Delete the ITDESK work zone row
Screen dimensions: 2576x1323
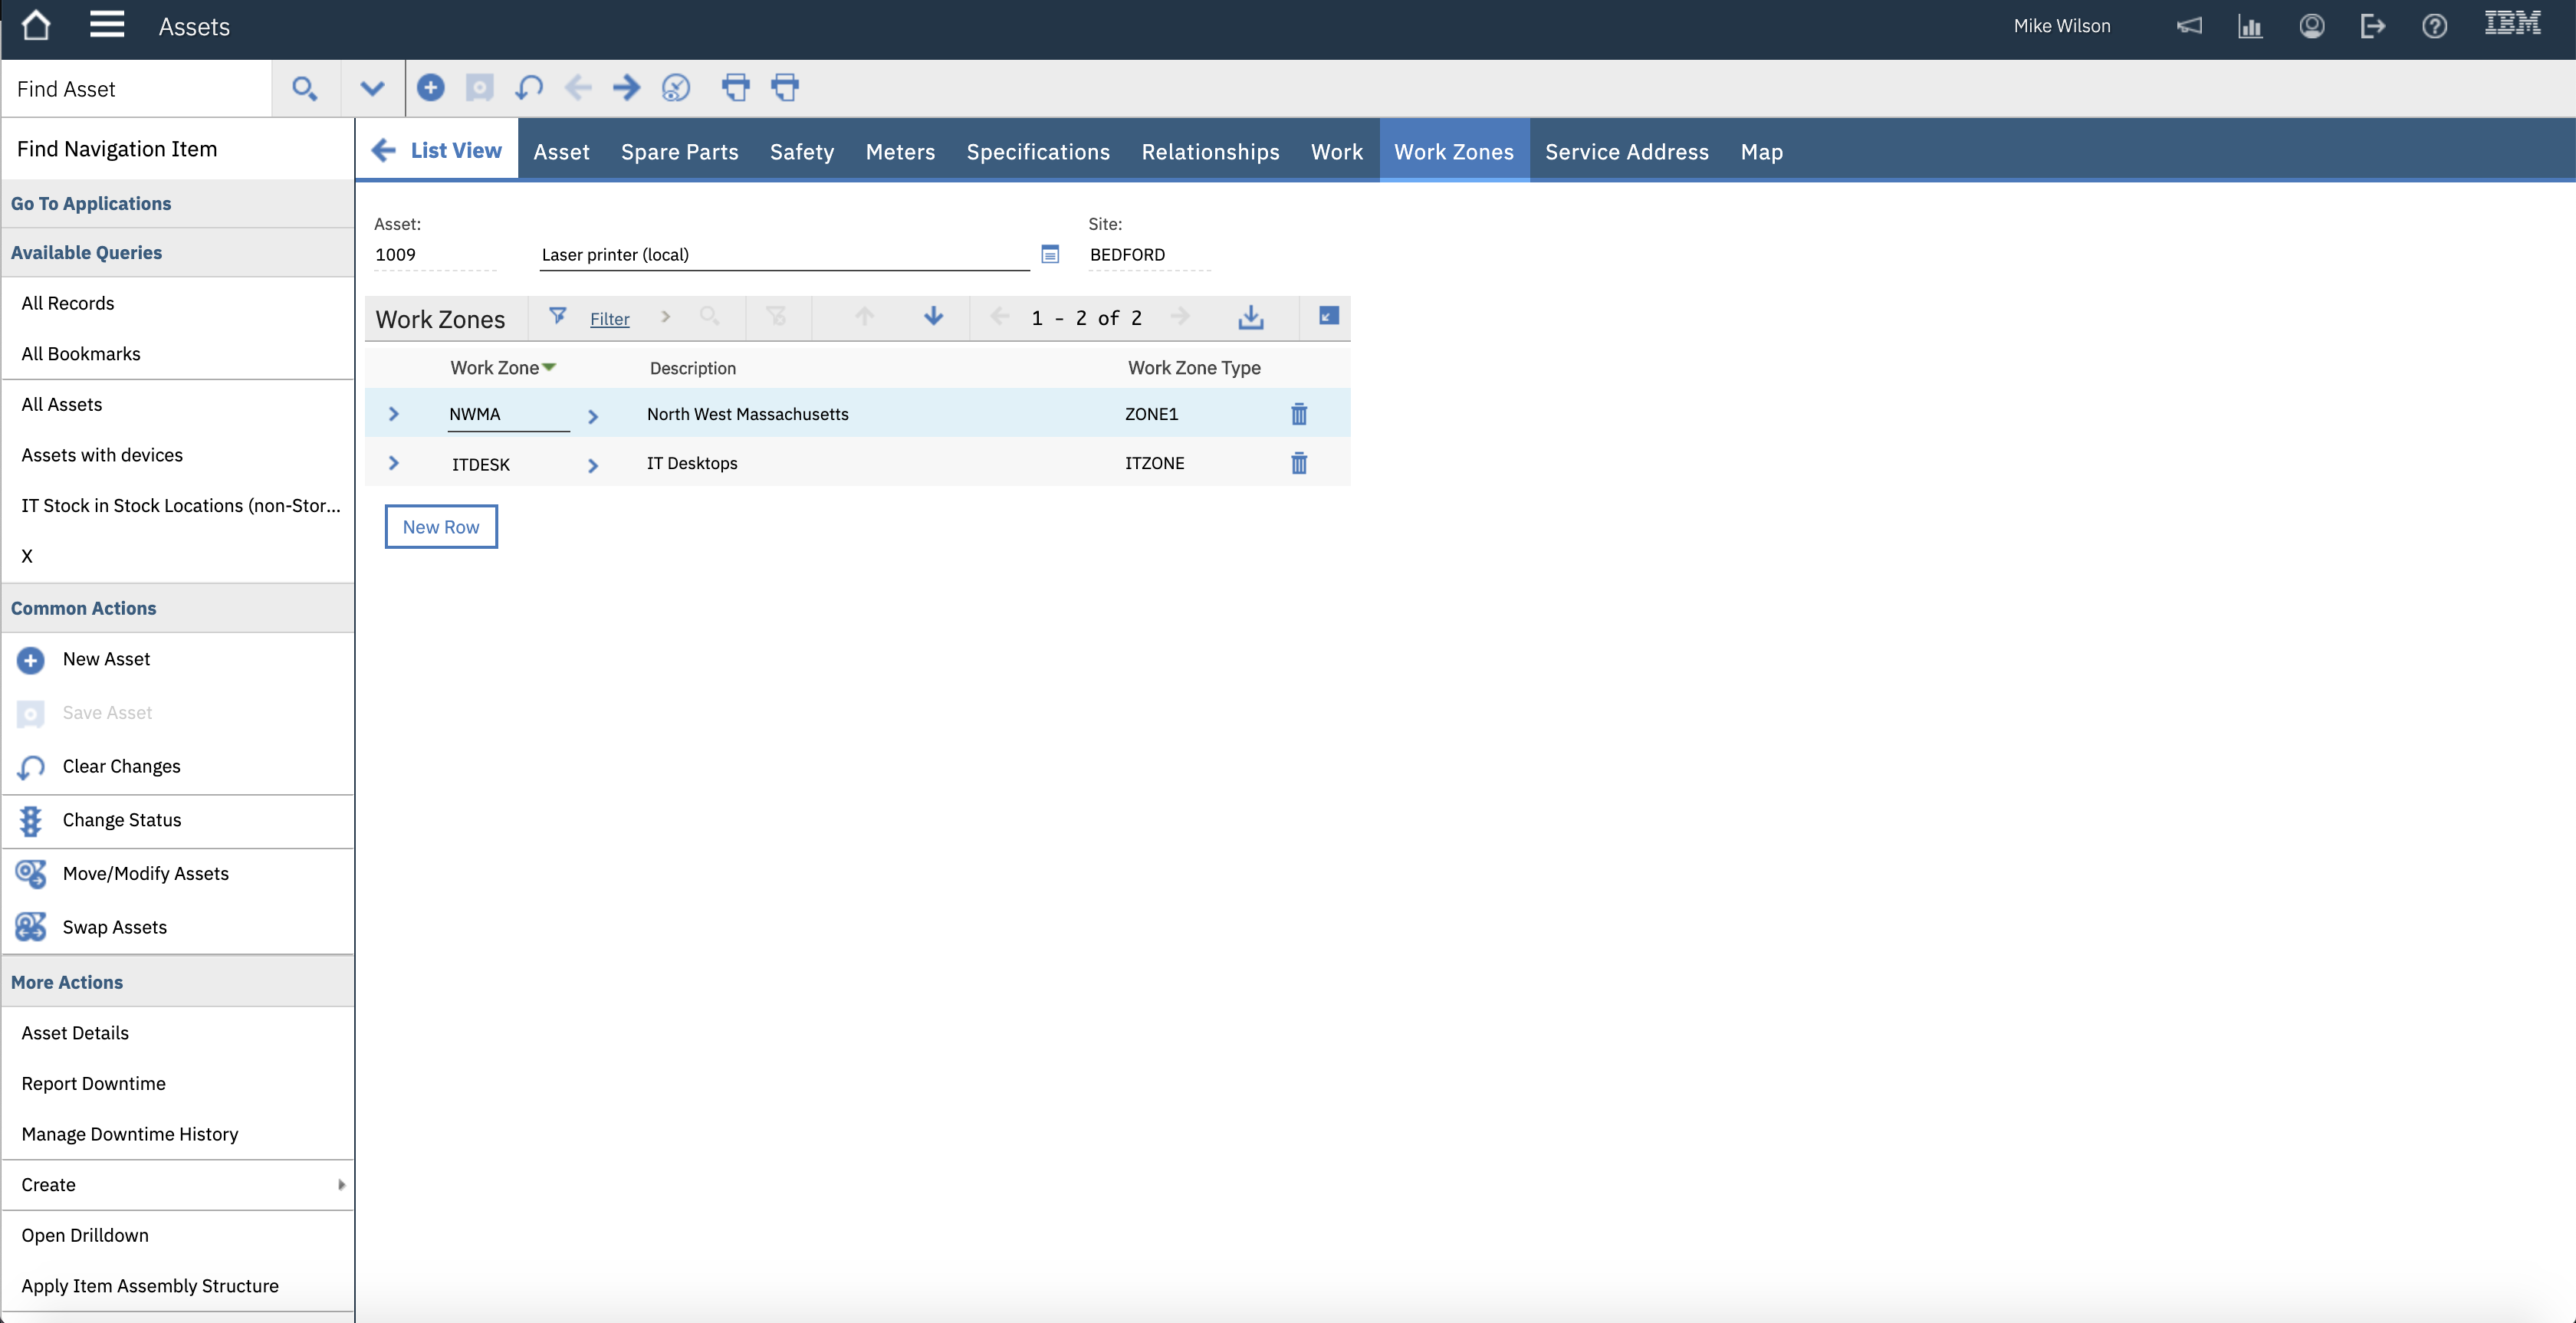[x=1298, y=463]
